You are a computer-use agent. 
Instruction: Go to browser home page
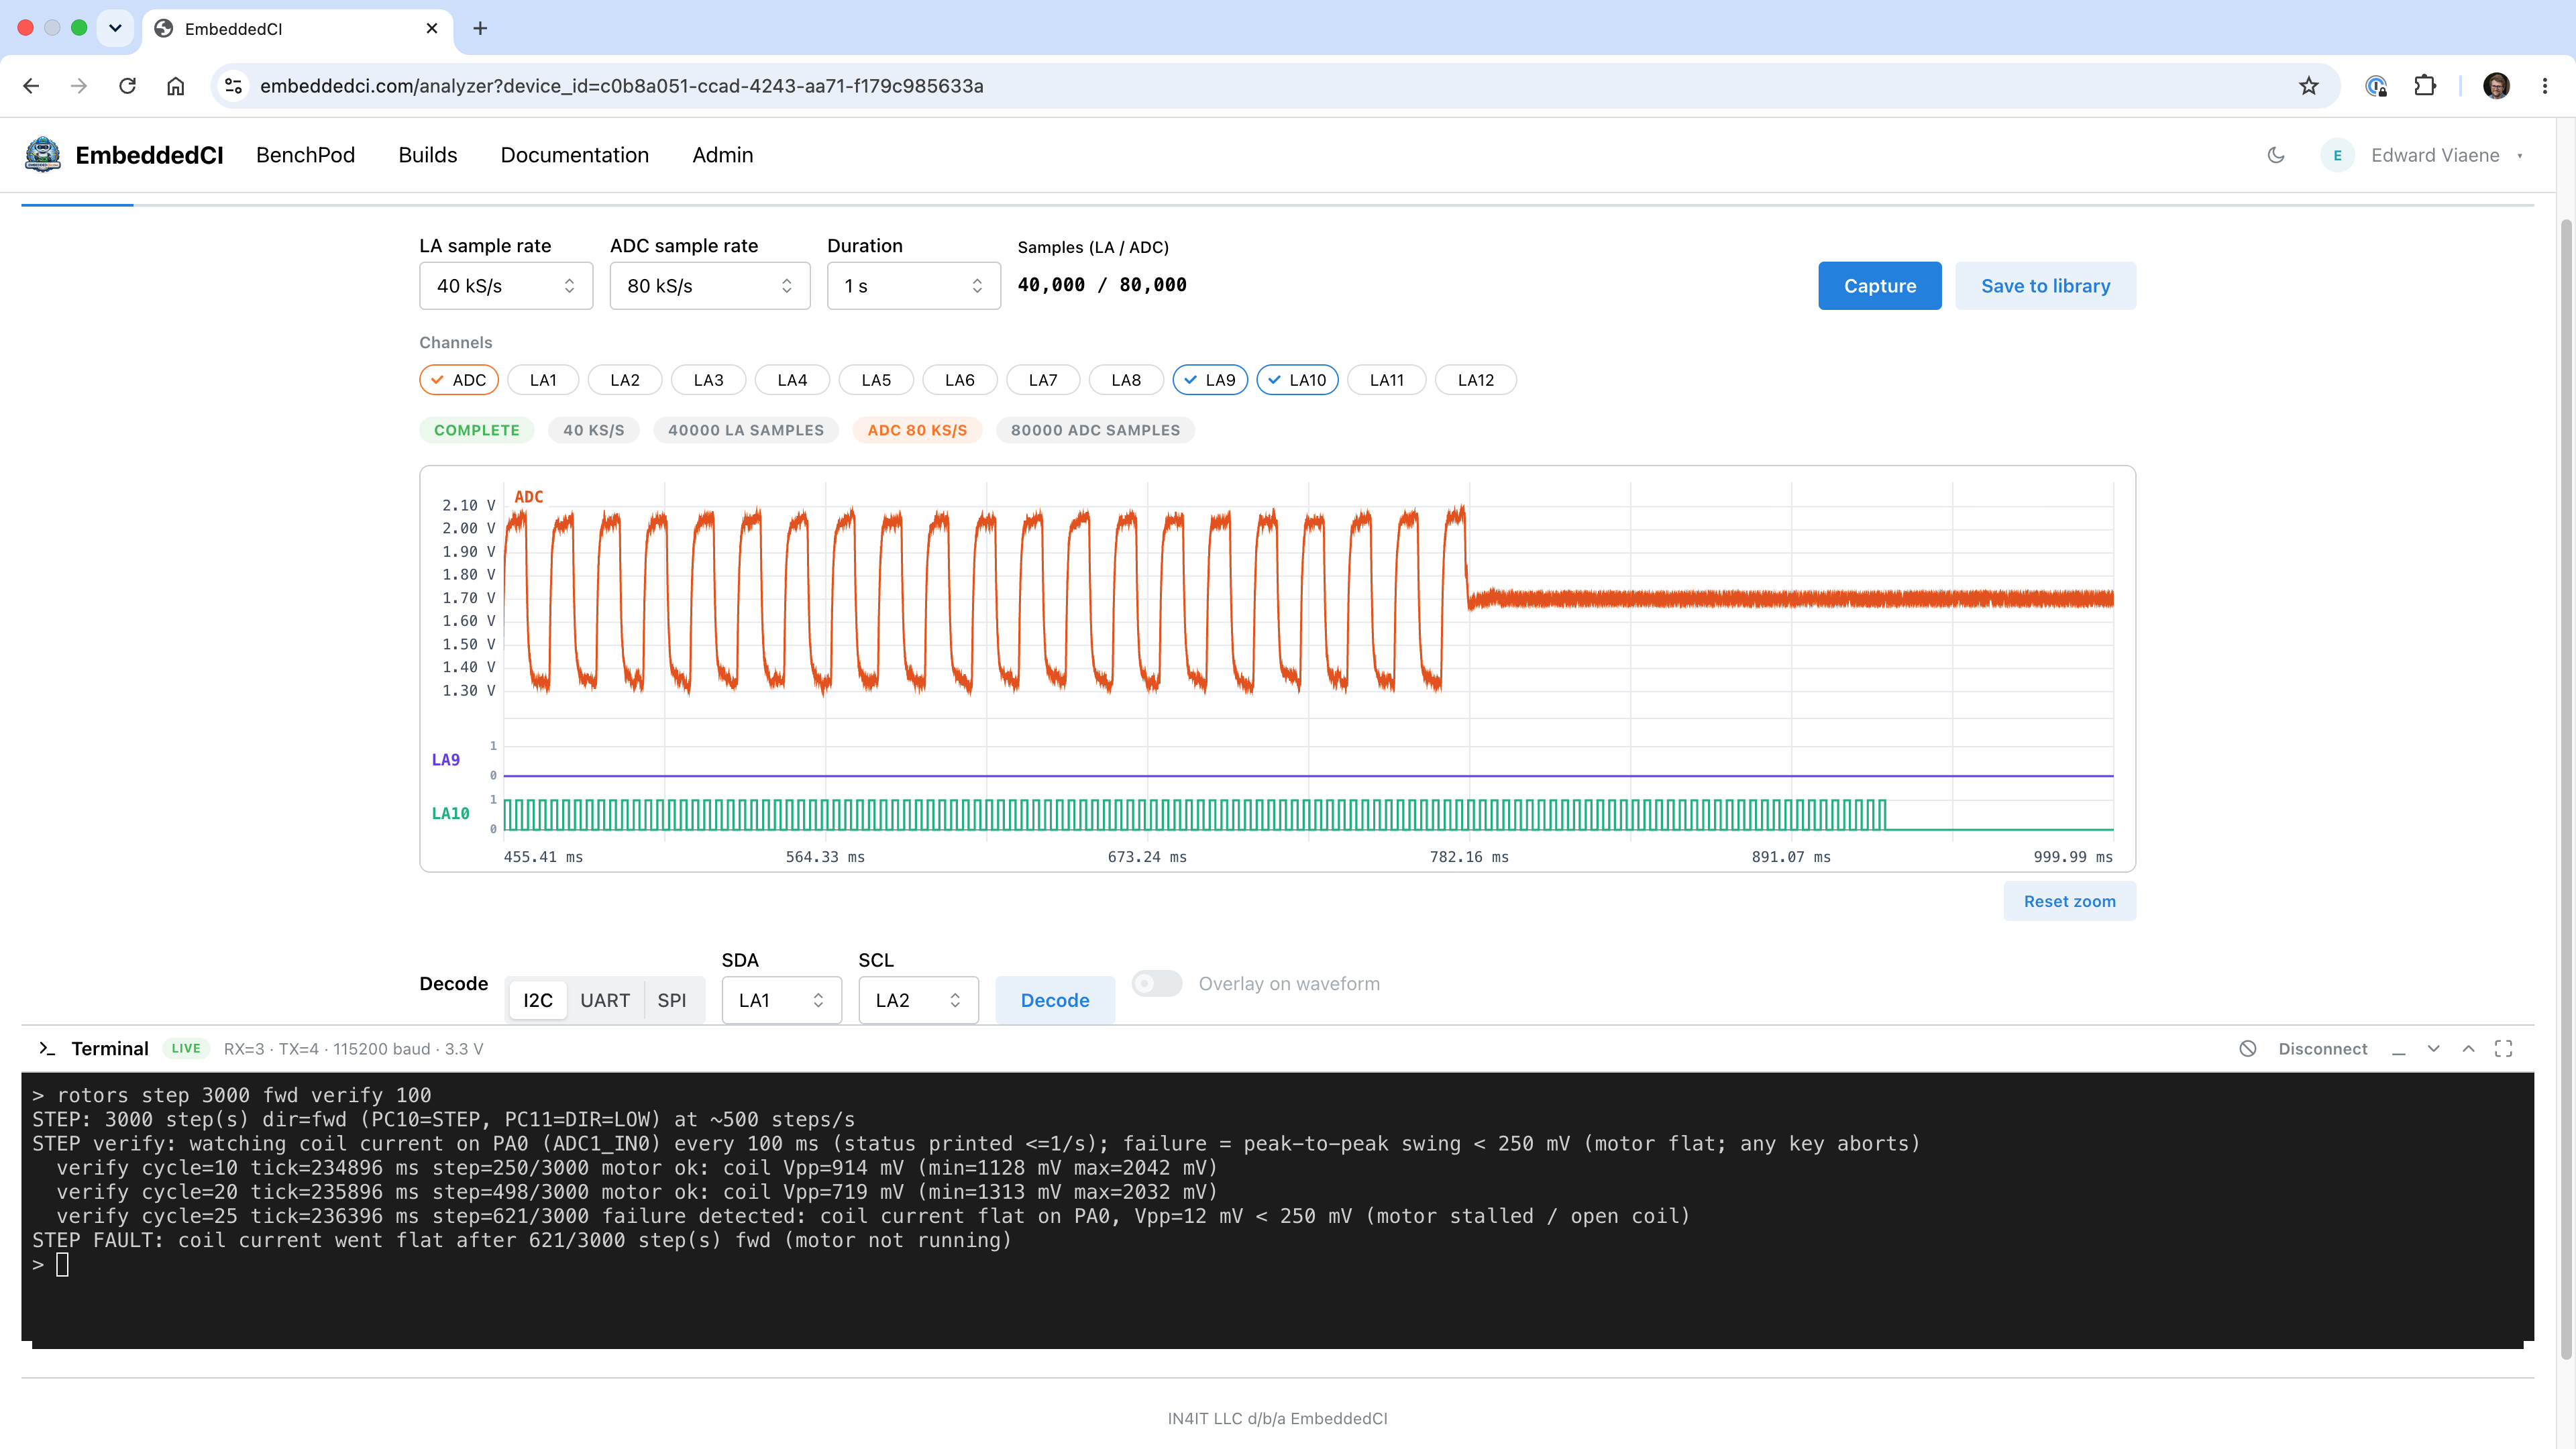click(x=175, y=86)
